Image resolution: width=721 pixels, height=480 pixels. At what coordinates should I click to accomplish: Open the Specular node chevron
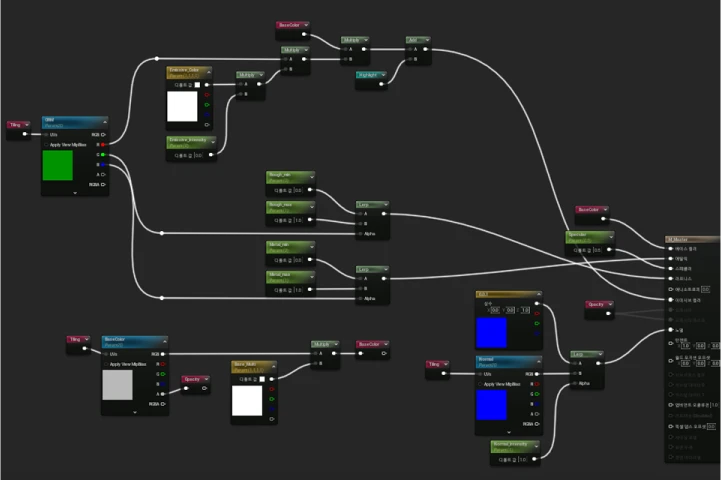[611, 237]
